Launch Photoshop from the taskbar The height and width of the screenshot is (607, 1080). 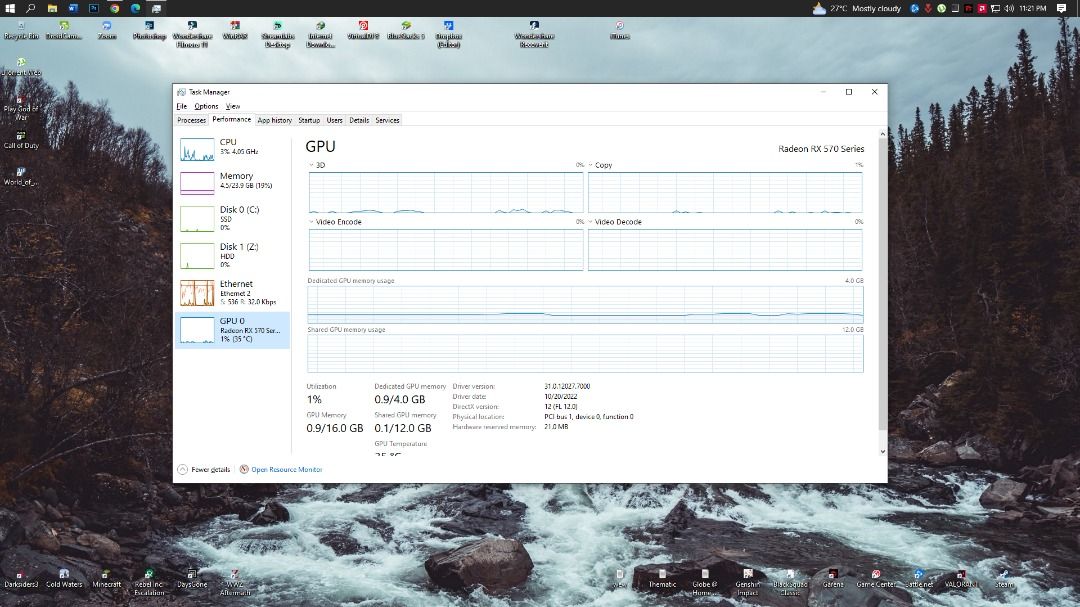94,8
